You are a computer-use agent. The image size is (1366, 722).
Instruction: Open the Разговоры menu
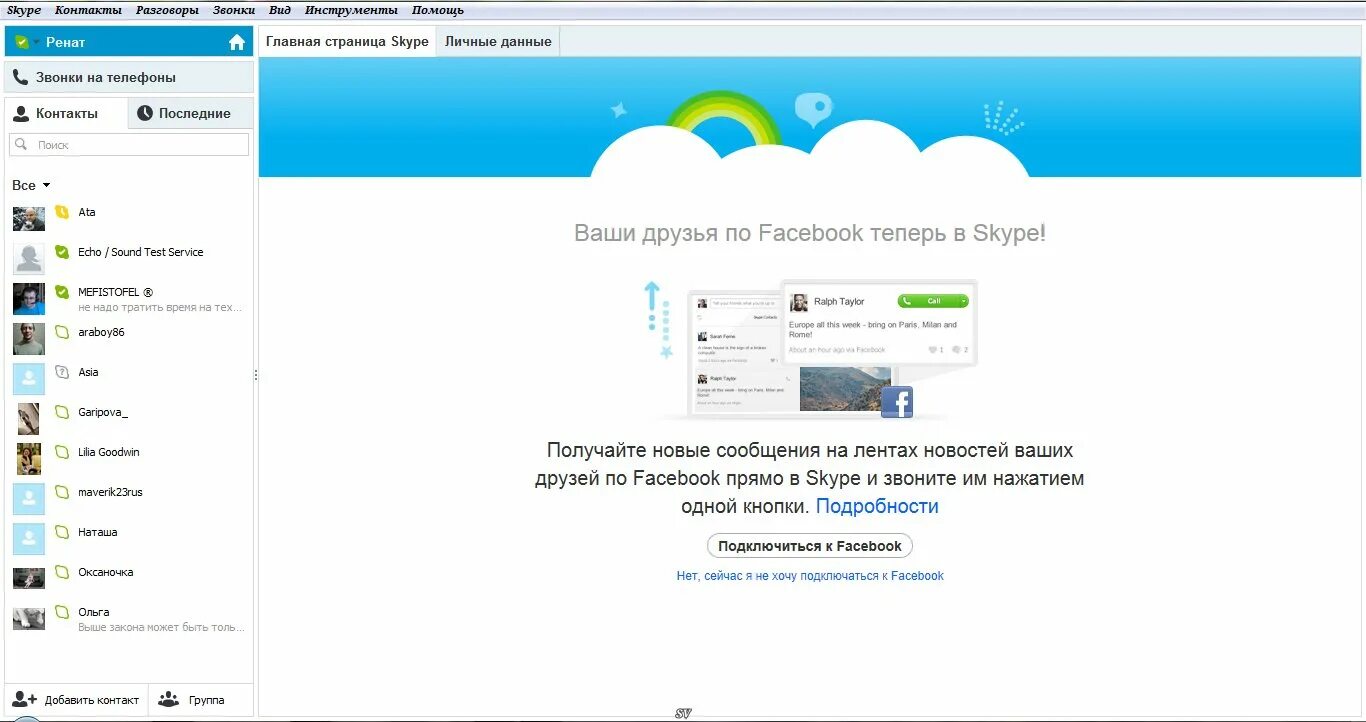tap(167, 10)
